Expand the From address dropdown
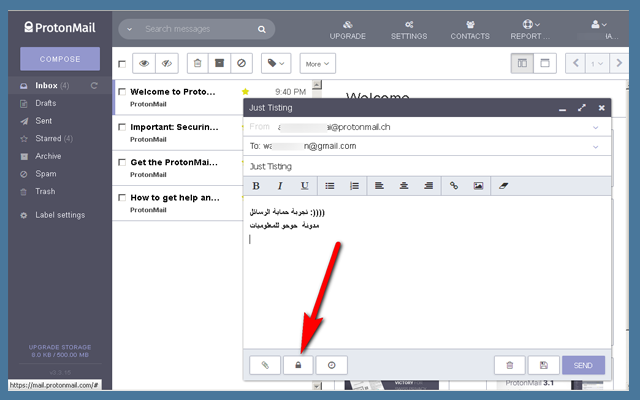The image size is (640, 400). [x=596, y=127]
